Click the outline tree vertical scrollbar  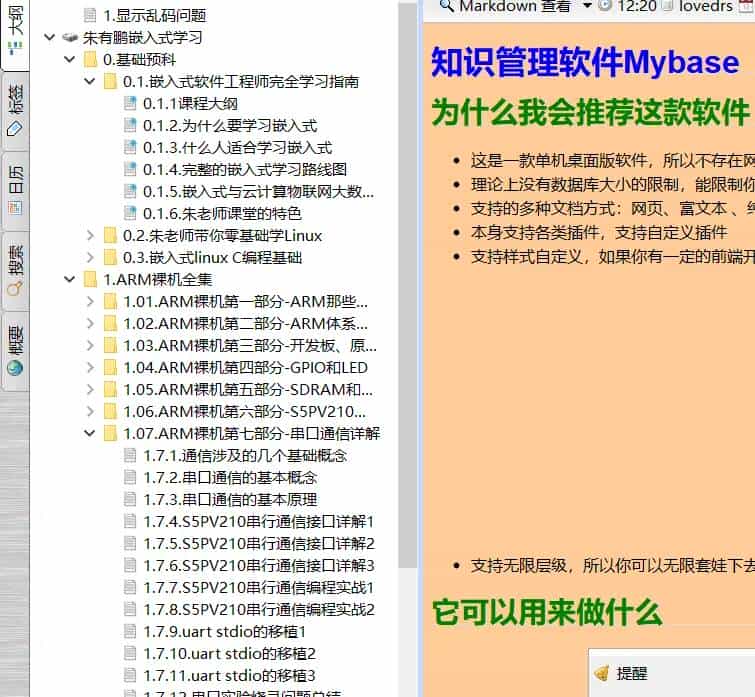[407, 284]
